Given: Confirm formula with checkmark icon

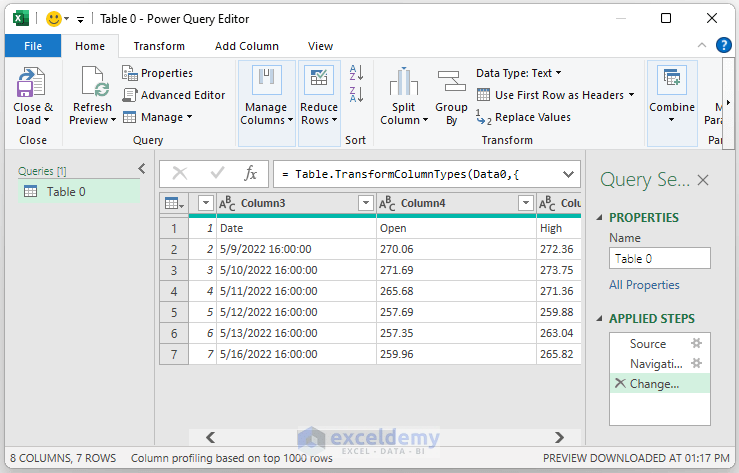Looking at the screenshot, I should (x=217, y=174).
